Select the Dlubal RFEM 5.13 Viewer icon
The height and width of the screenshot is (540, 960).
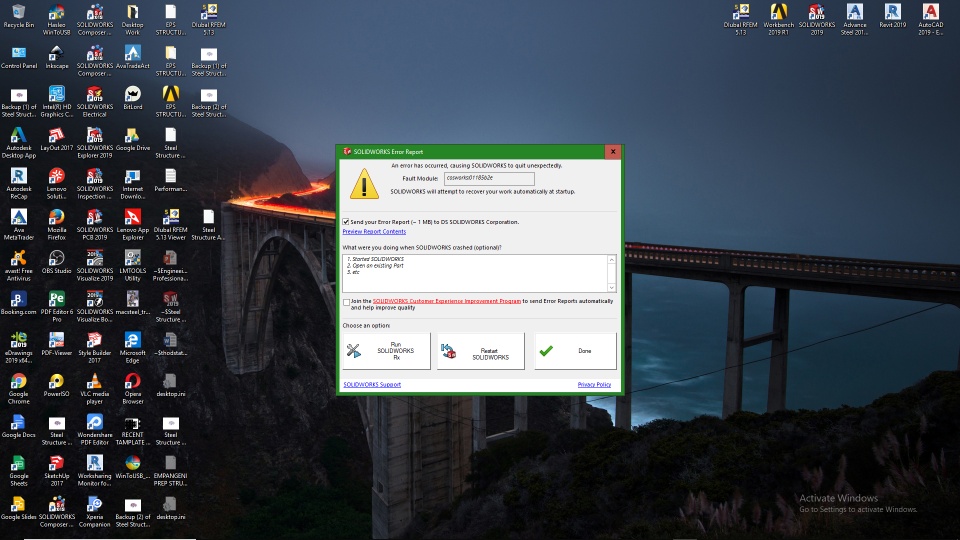170,225
